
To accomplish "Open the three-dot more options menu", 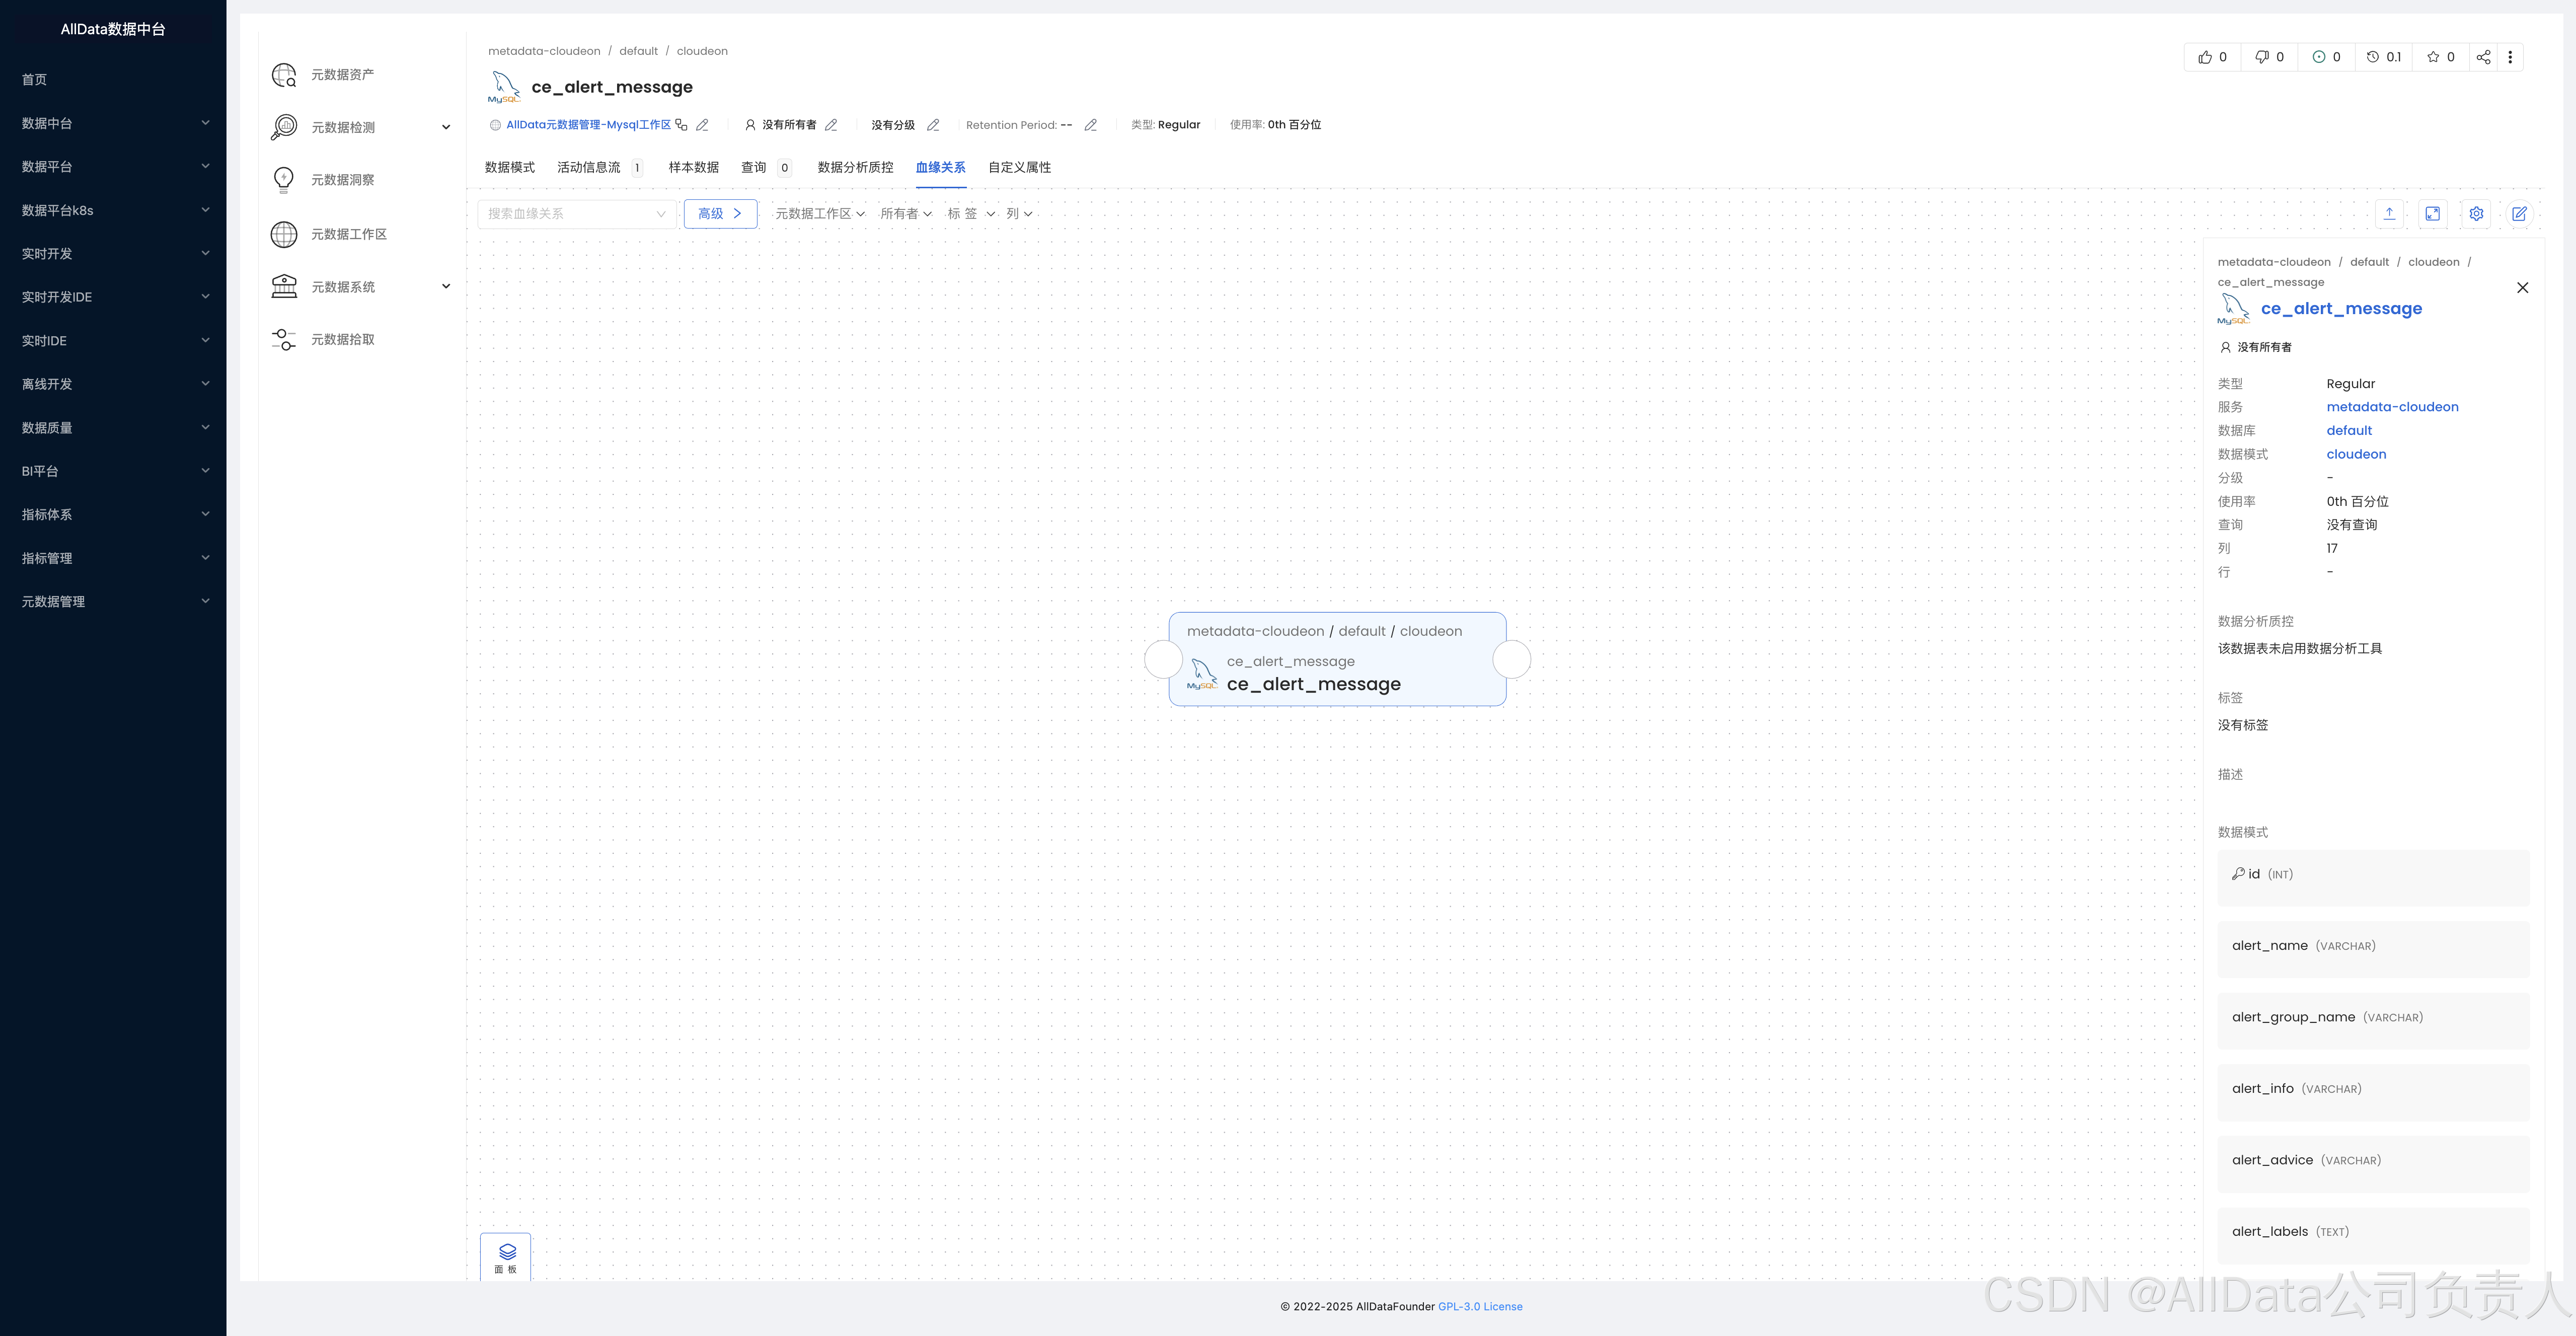I will 2510,57.
